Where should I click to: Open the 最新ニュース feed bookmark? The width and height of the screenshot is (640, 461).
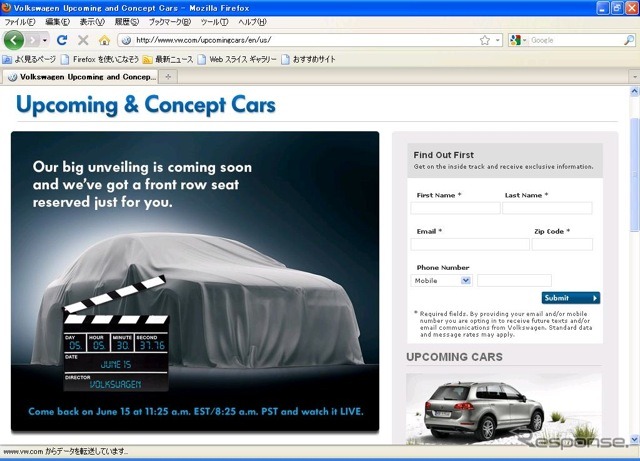(x=168, y=60)
